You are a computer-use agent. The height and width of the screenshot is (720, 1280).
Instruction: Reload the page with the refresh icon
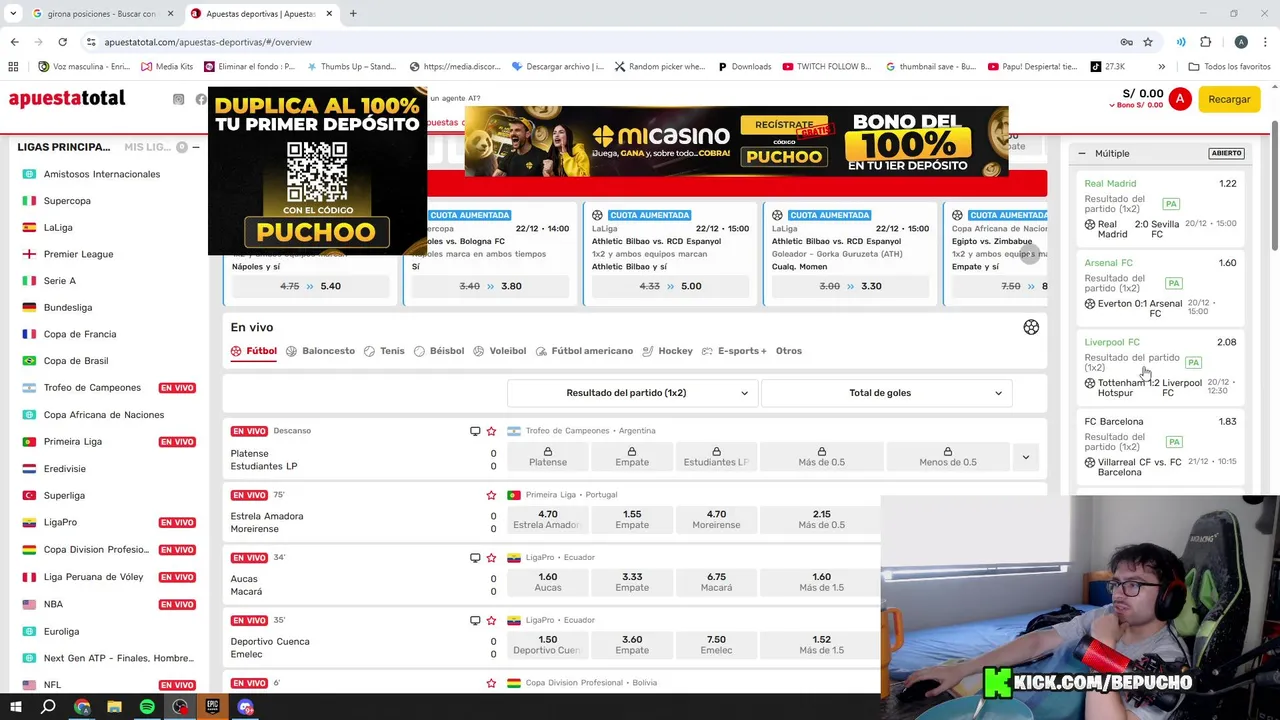click(62, 42)
